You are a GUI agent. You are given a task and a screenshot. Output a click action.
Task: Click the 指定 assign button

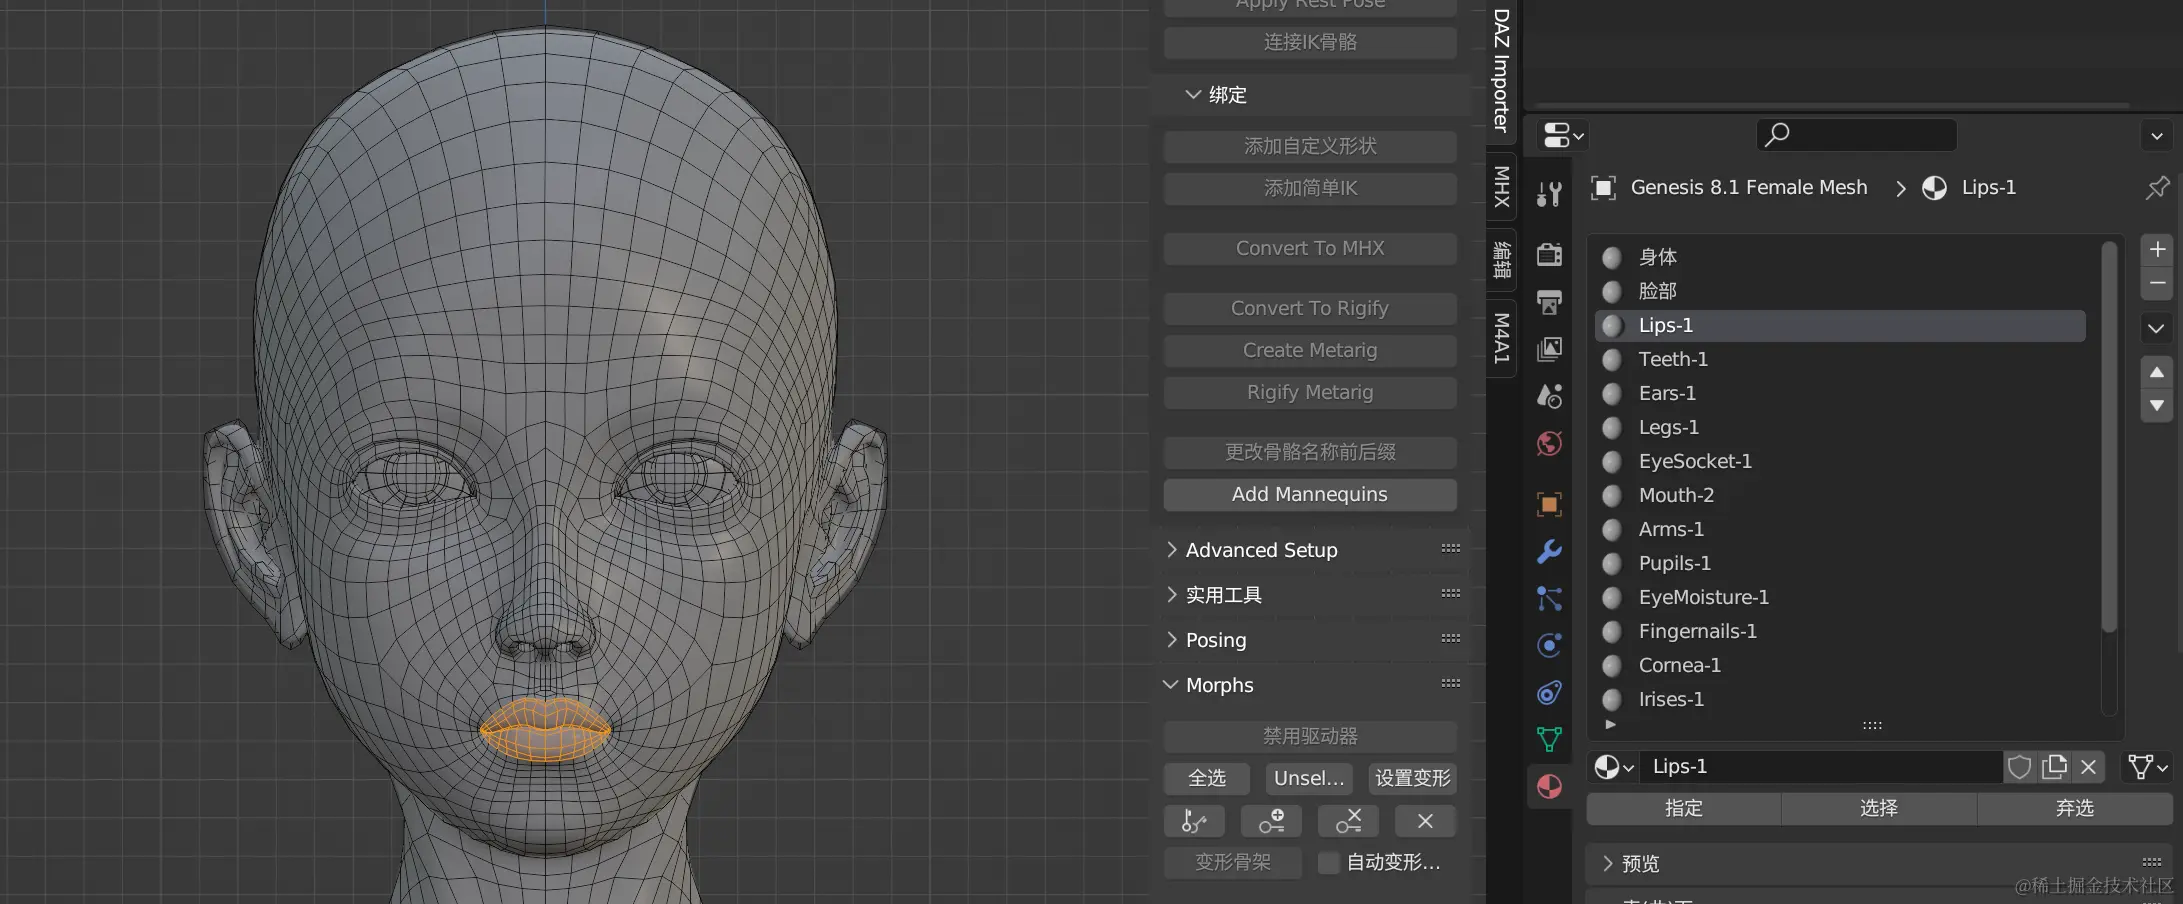coord(1683,808)
